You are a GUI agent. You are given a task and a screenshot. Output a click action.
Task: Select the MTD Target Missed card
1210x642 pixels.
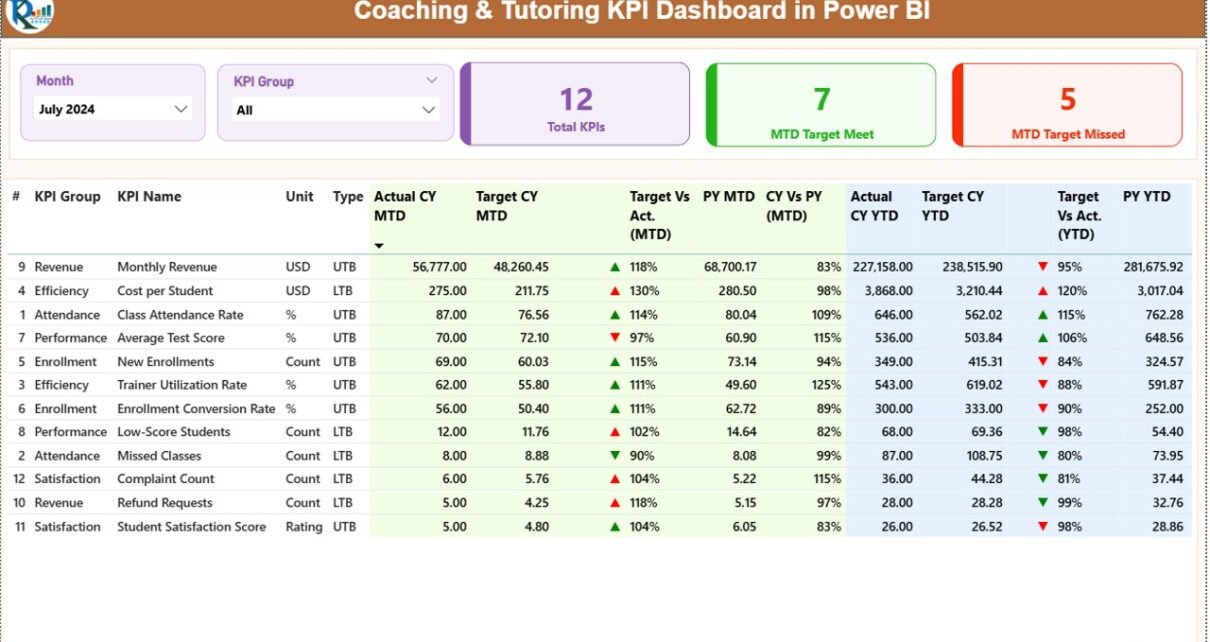[x=1067, y=105]
